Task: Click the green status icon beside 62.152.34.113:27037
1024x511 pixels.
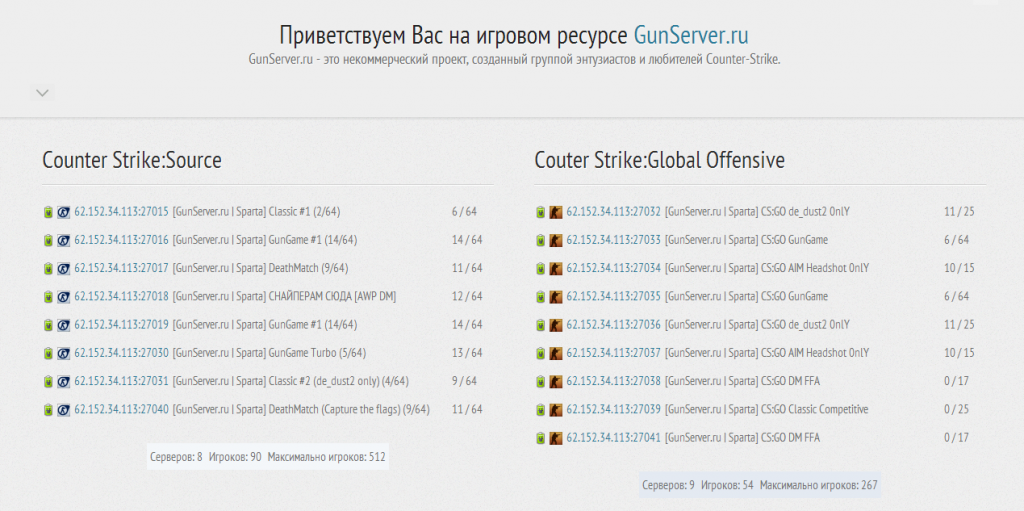Action: (540, 353)
